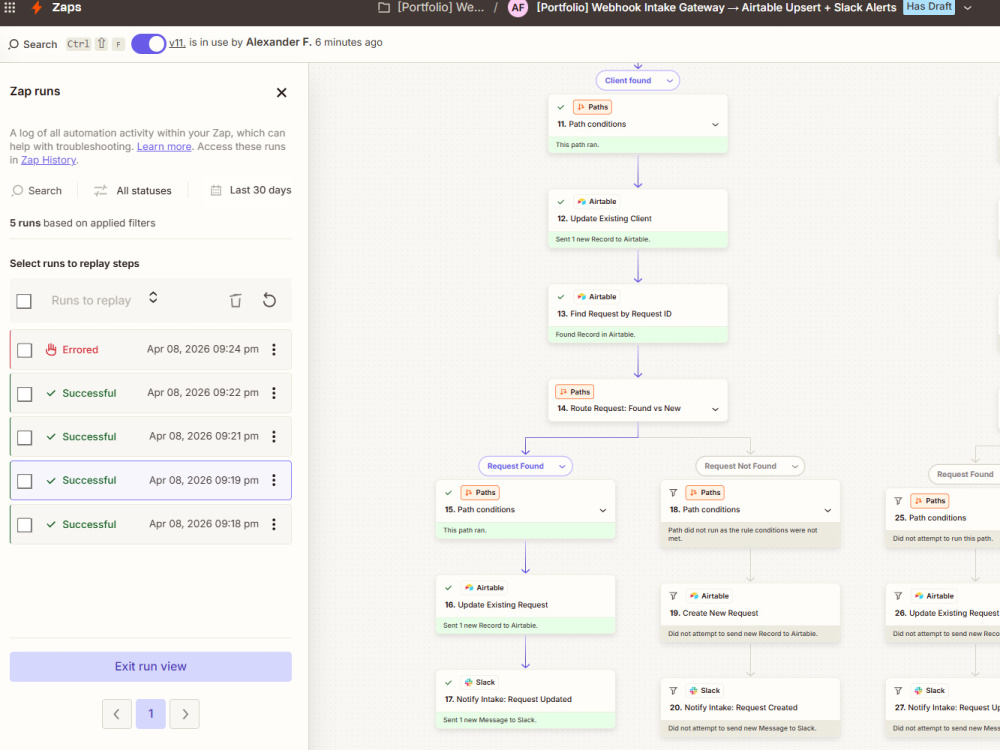Screen dimensions: 1000x750
Task: Open the apps grid menu icon
Action: click(10, 8)
